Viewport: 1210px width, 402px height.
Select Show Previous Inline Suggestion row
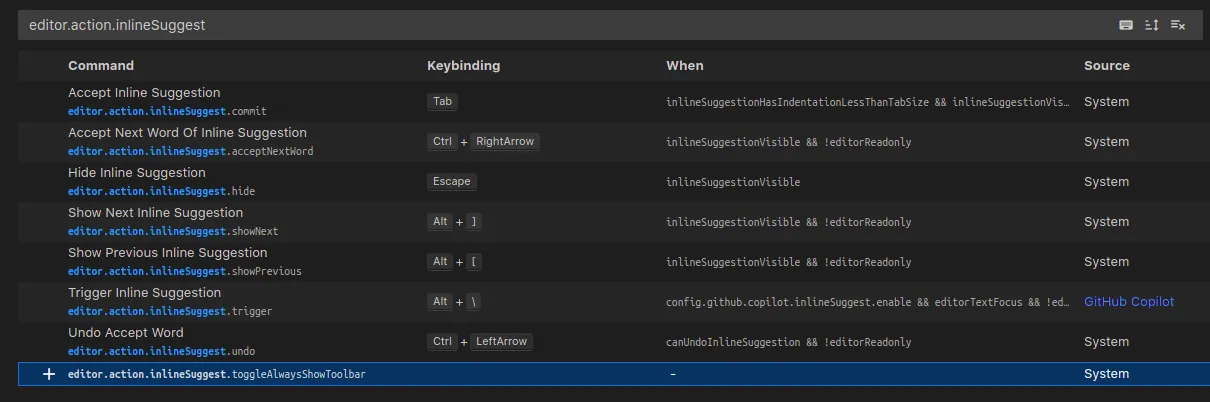tap(167, 253)
